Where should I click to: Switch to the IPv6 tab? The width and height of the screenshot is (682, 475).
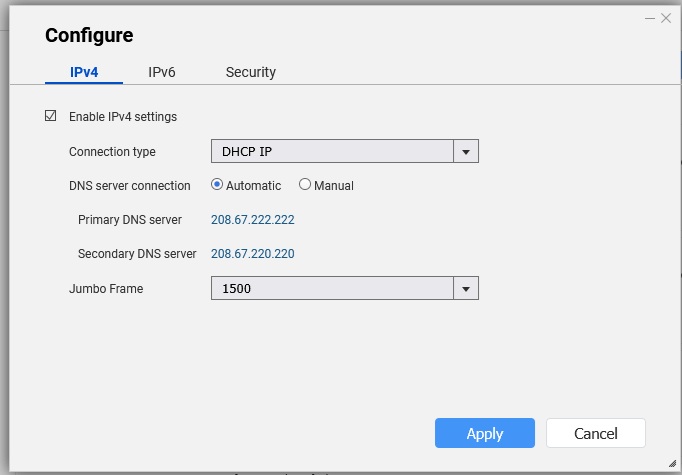click(x=163, y=72)
